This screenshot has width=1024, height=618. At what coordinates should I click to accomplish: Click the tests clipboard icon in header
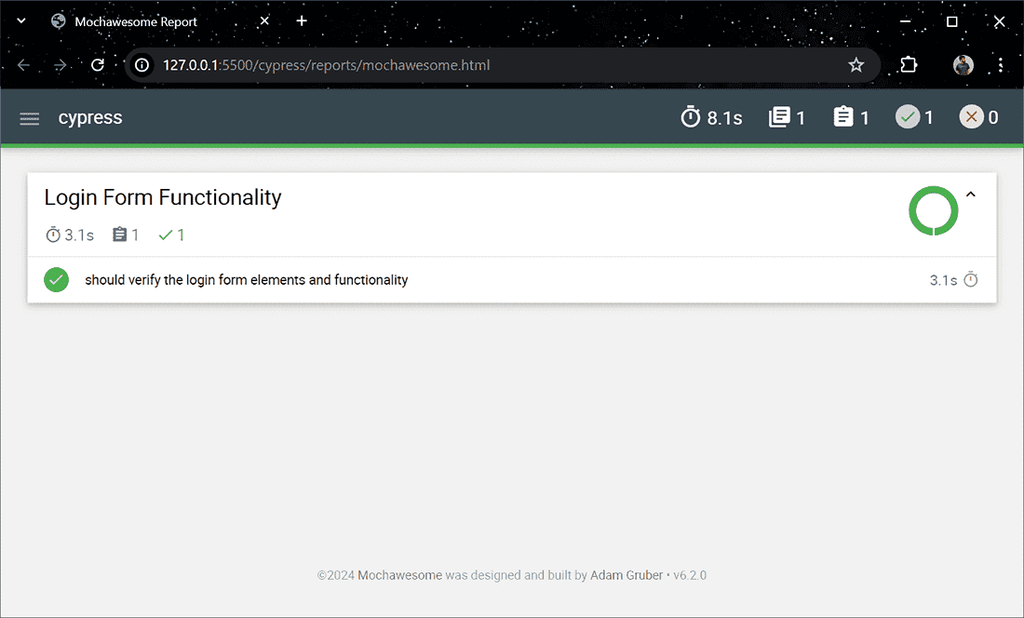[x=843, y=118]
